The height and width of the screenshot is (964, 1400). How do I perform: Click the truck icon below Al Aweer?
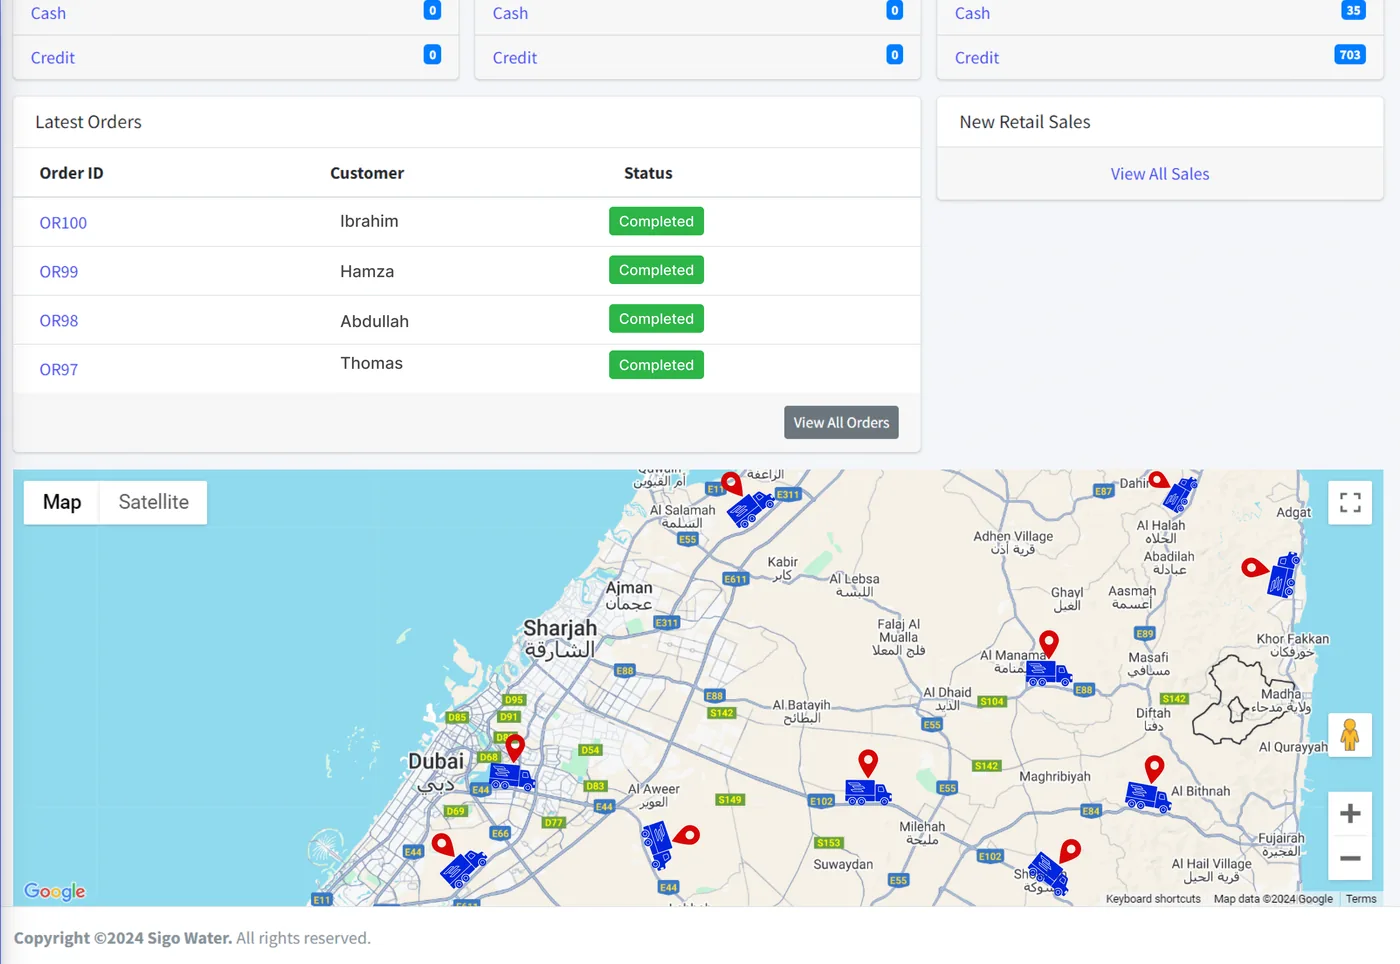(x=657, y=844)
